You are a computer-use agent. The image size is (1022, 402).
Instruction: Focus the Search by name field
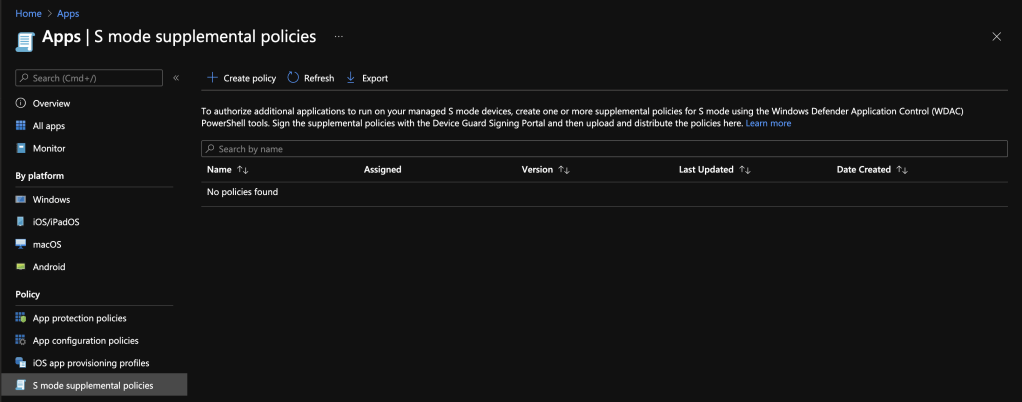(604, 149)
